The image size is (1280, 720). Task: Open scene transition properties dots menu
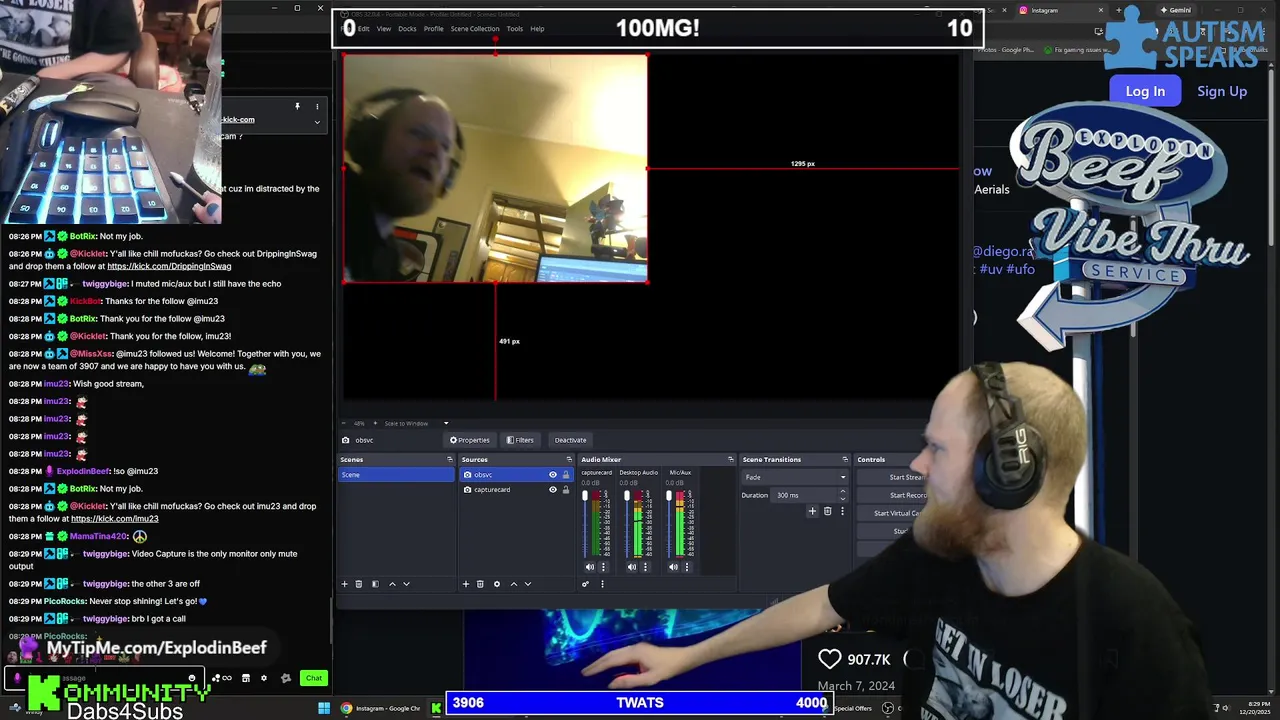[x=842, y=511]
